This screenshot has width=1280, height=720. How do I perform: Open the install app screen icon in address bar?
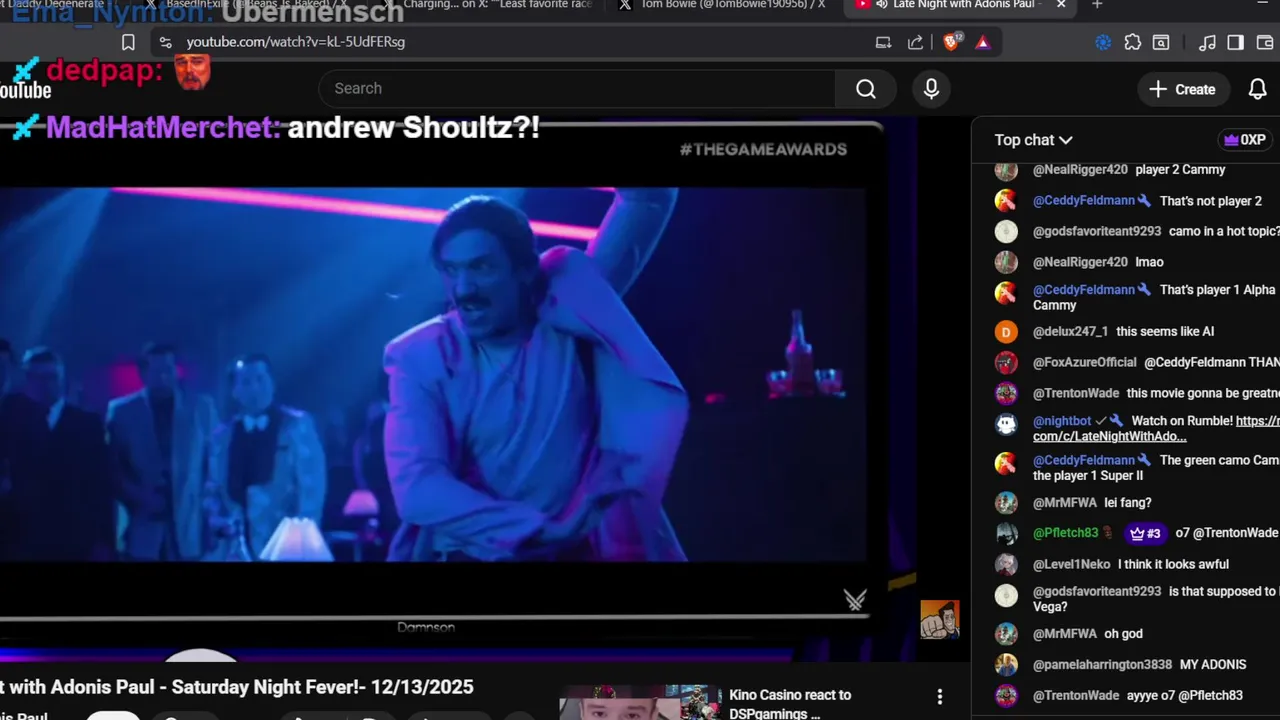pos(883,42)
